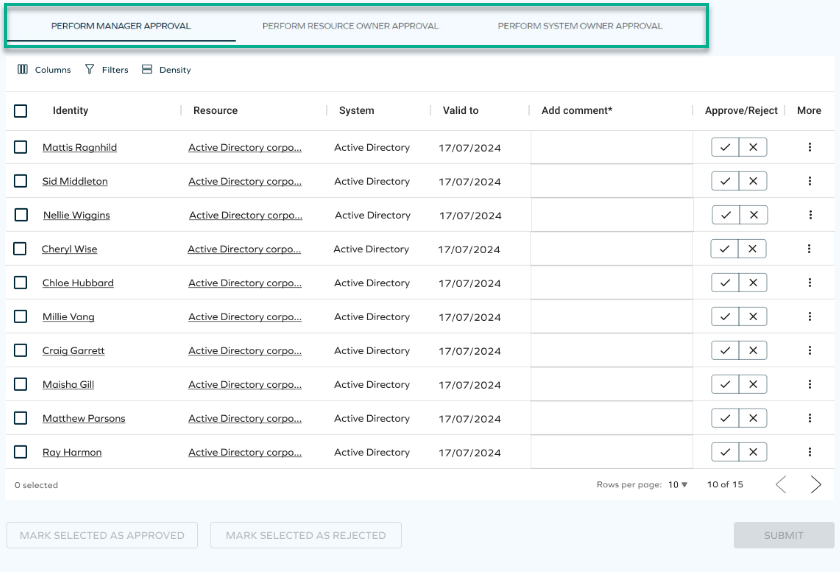This screenshot has height=572, width=840.
Task: Open the Columns configuration panel
Action: (44, 70)
